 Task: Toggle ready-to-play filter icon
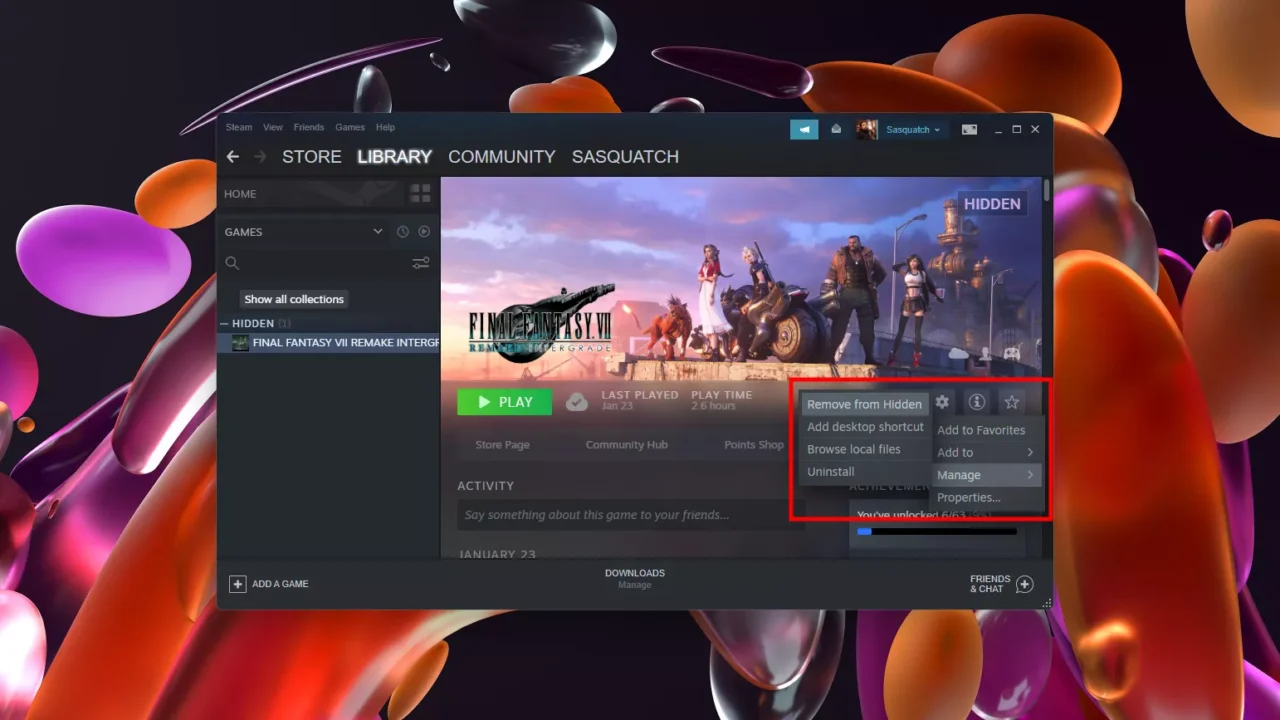pyautogui.click(x=424, y=232)
